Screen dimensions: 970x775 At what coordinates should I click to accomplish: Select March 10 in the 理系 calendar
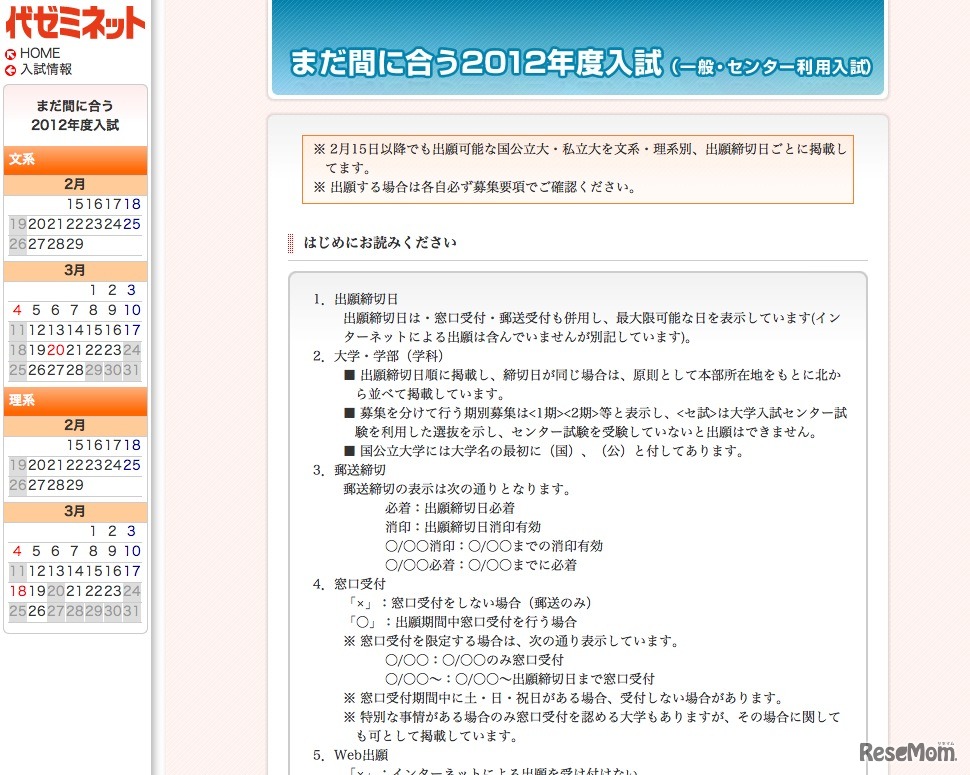pyautogui.click(x=131, y=550)
